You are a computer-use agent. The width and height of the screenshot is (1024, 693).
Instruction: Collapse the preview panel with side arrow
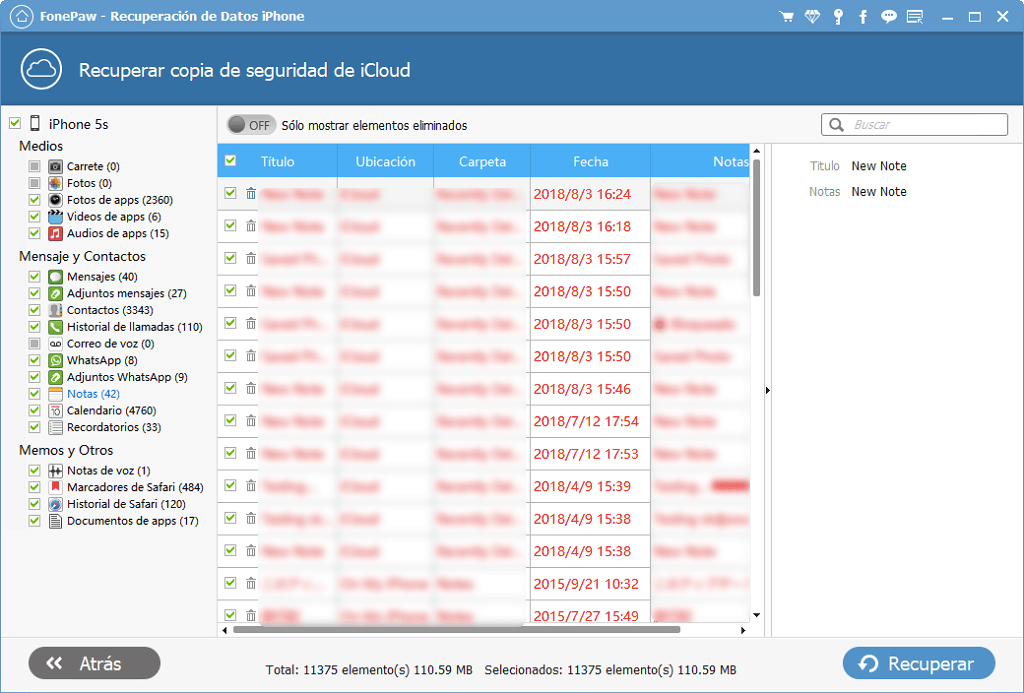click(767, 391)
